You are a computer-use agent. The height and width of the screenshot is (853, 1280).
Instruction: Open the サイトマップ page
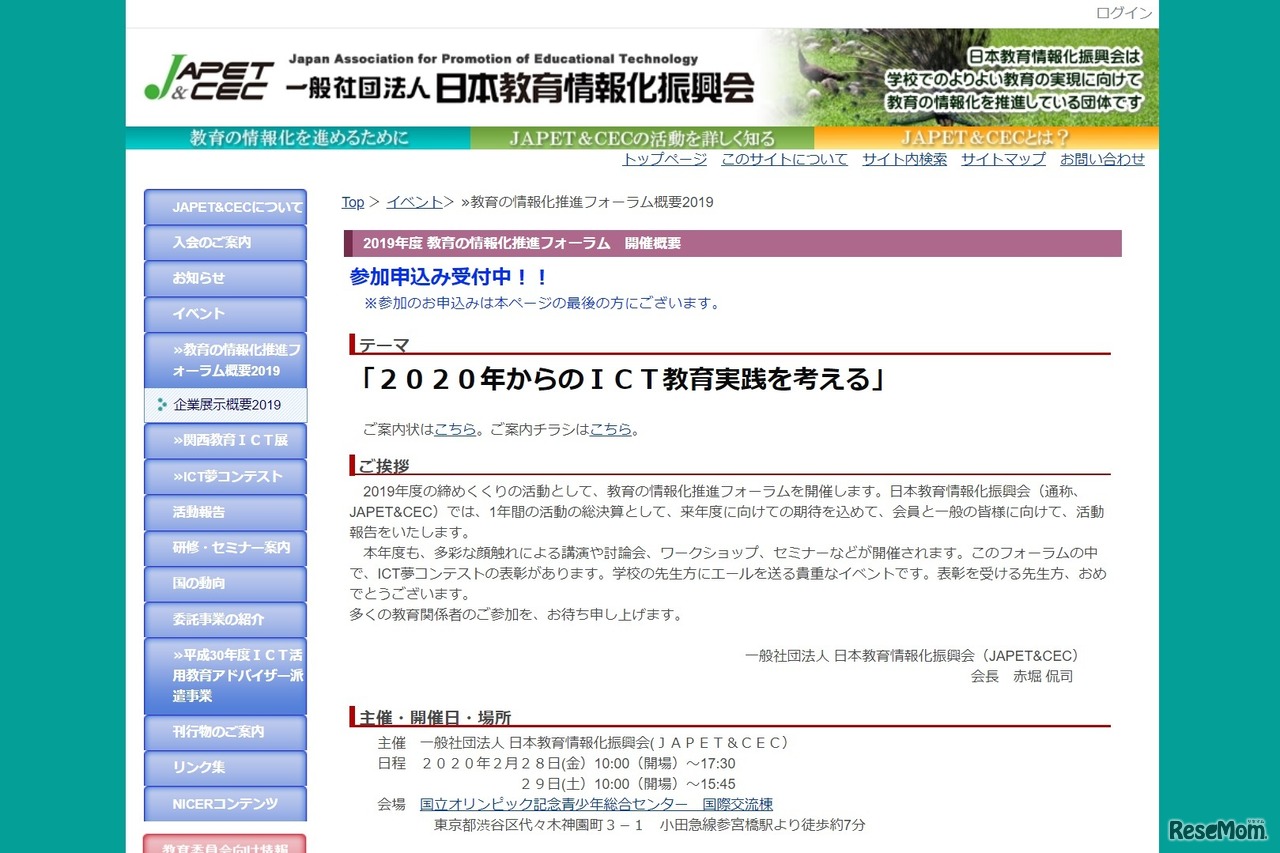[x=1003, y=159]
